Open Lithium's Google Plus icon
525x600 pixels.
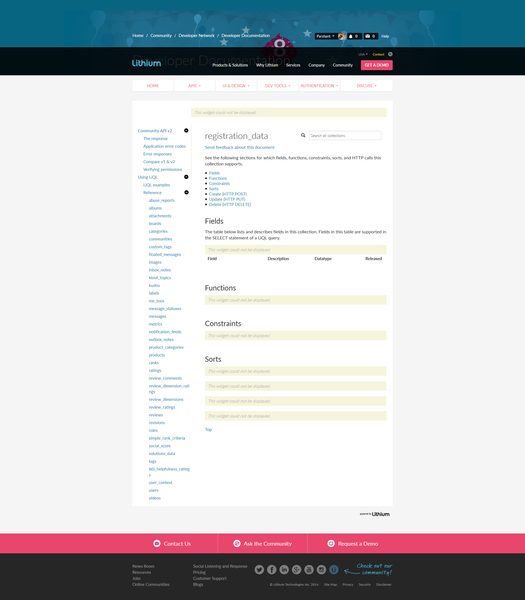pos(297,570)
